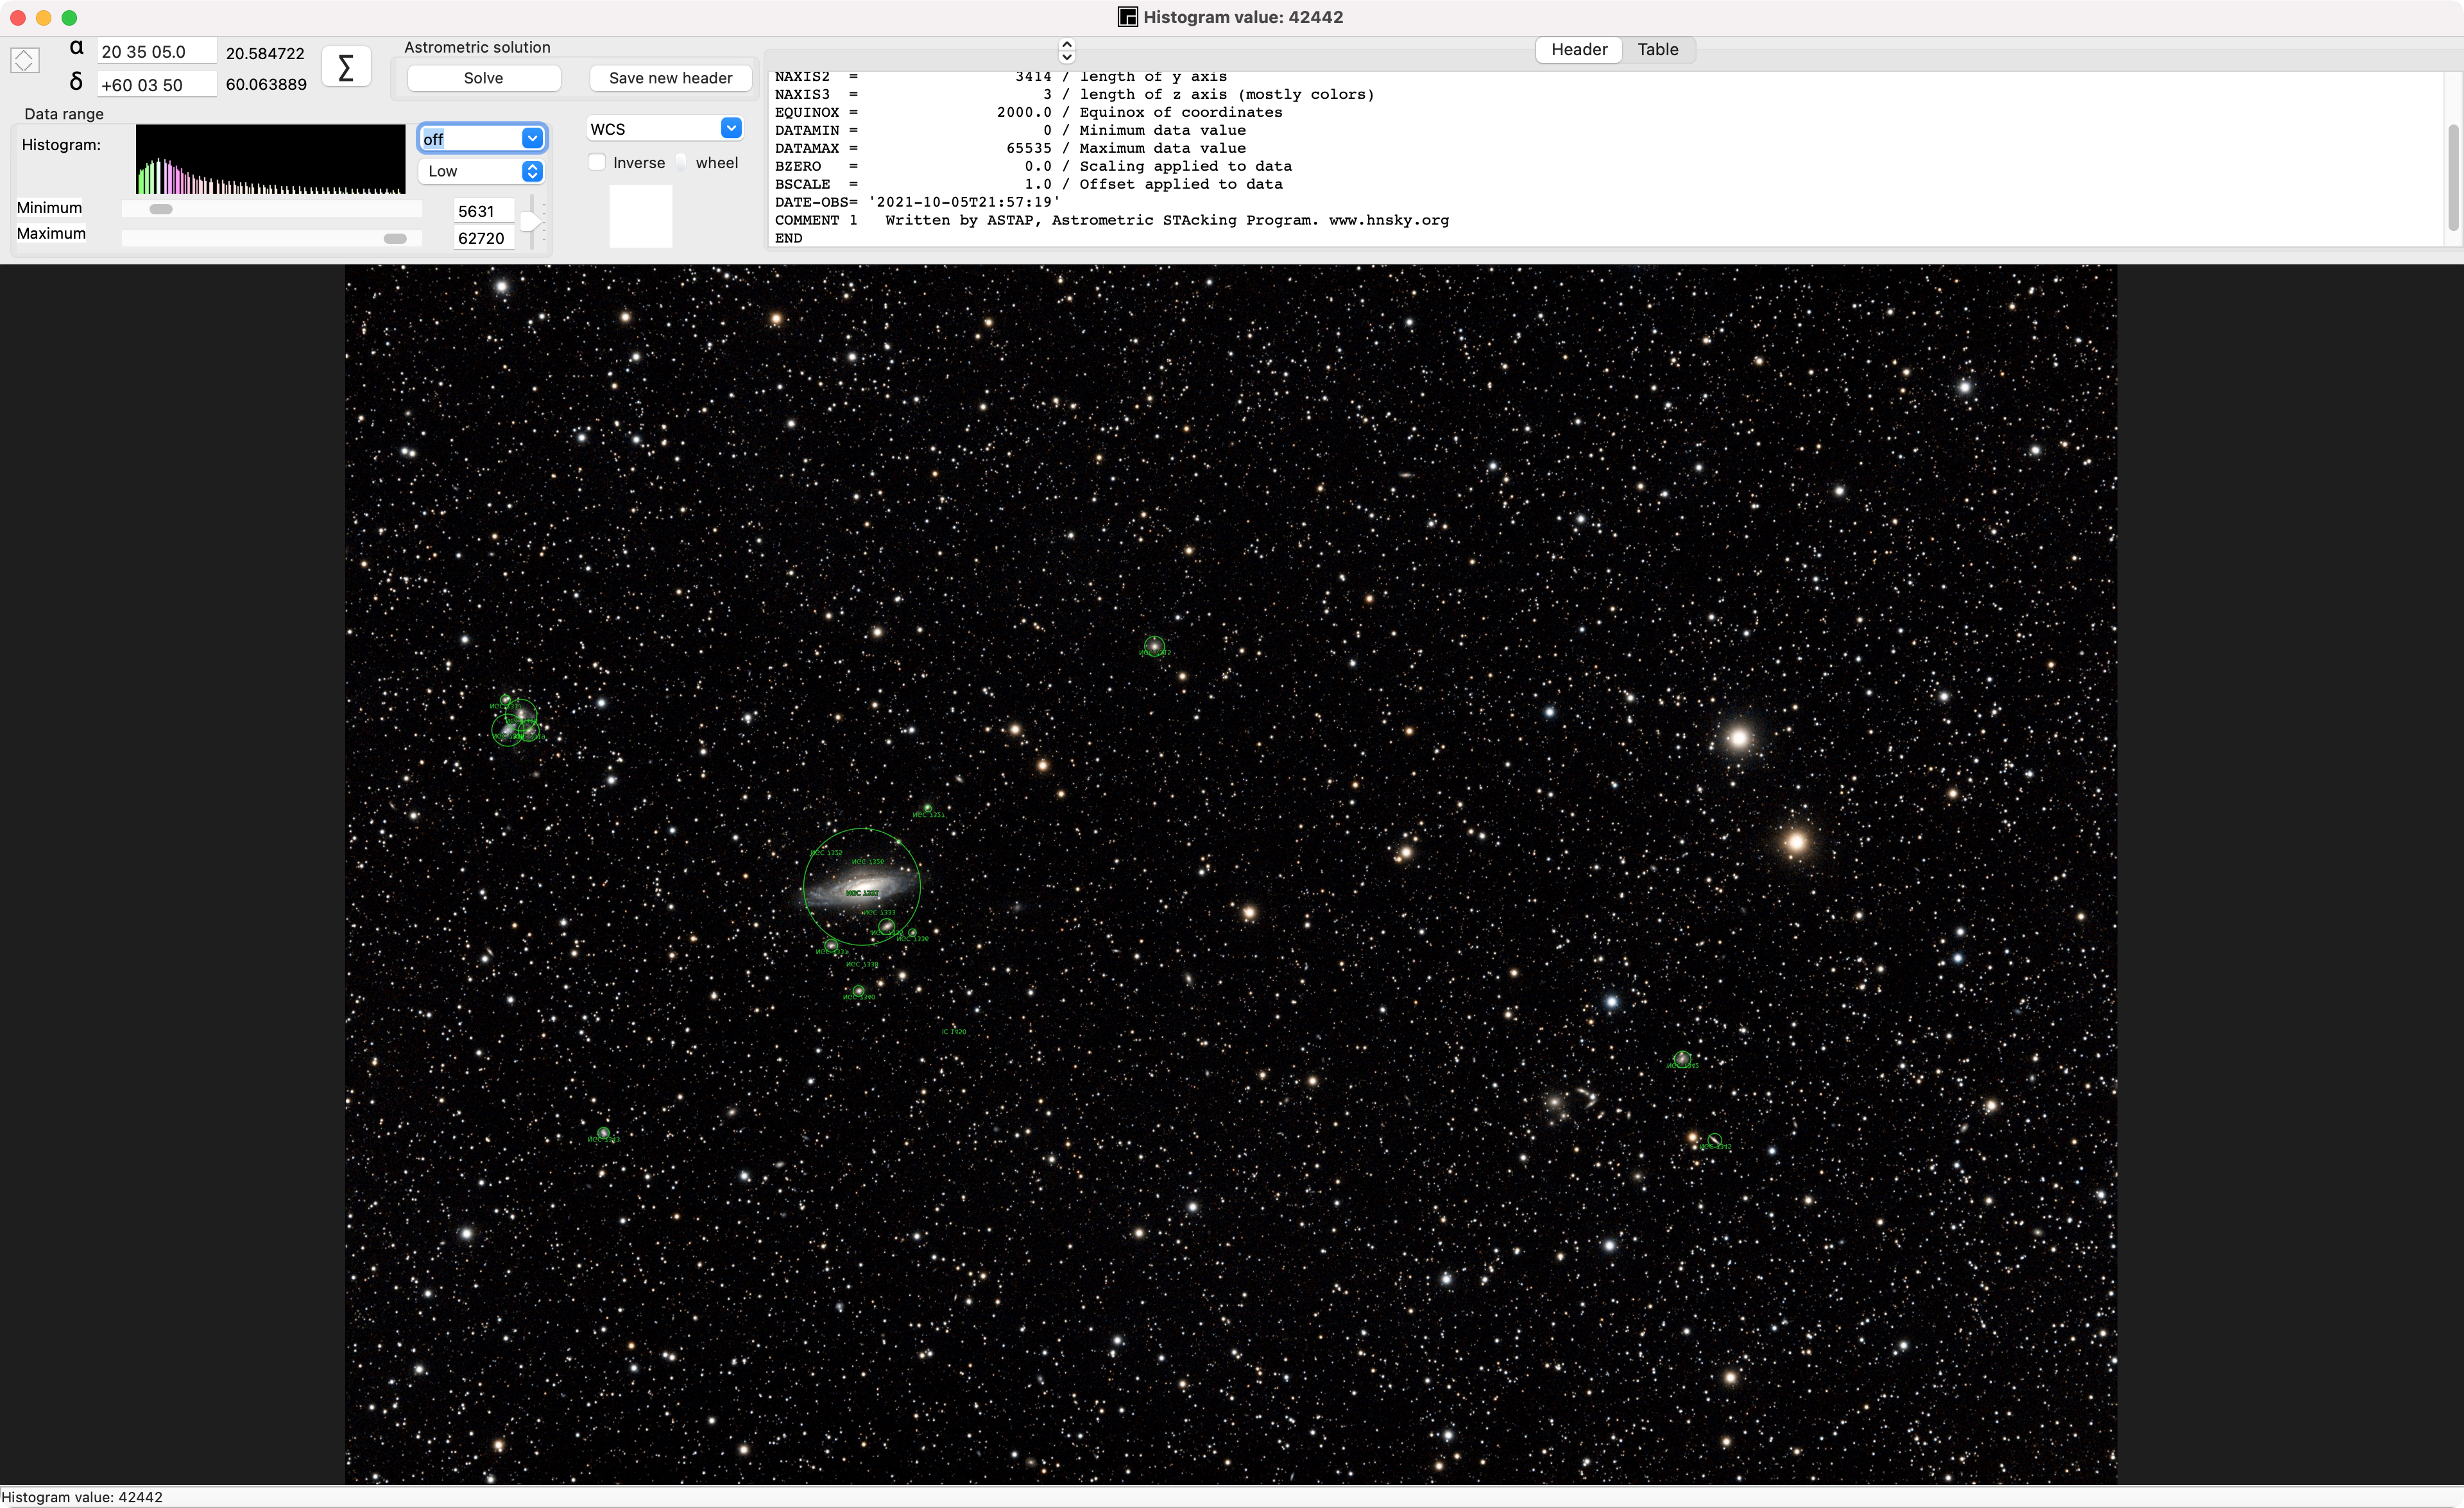Toggle the wheel checkbox
Screen dimensions: 2464x1508
coord(682,162)
